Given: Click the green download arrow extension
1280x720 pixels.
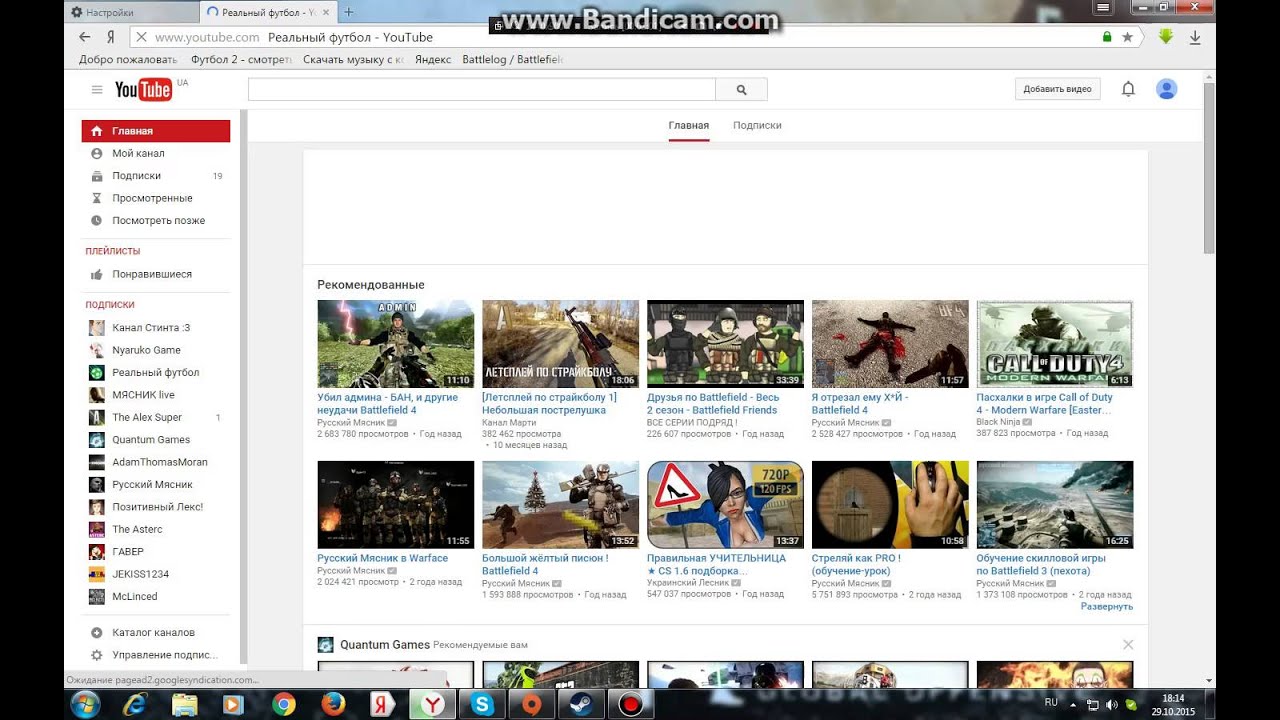Looking at the screenshot, I should click(x=1165, y=37).
